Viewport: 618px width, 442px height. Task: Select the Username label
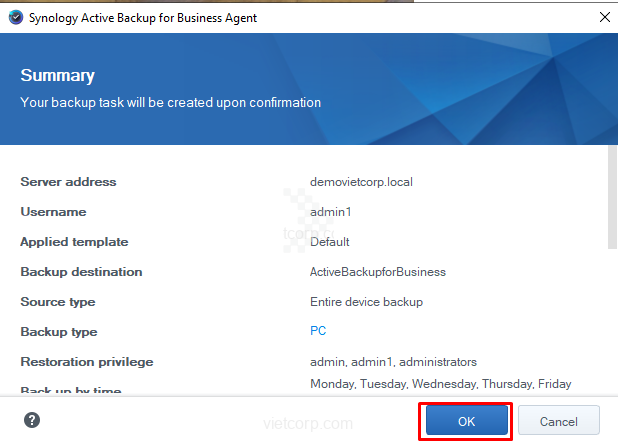coord(53,212)
